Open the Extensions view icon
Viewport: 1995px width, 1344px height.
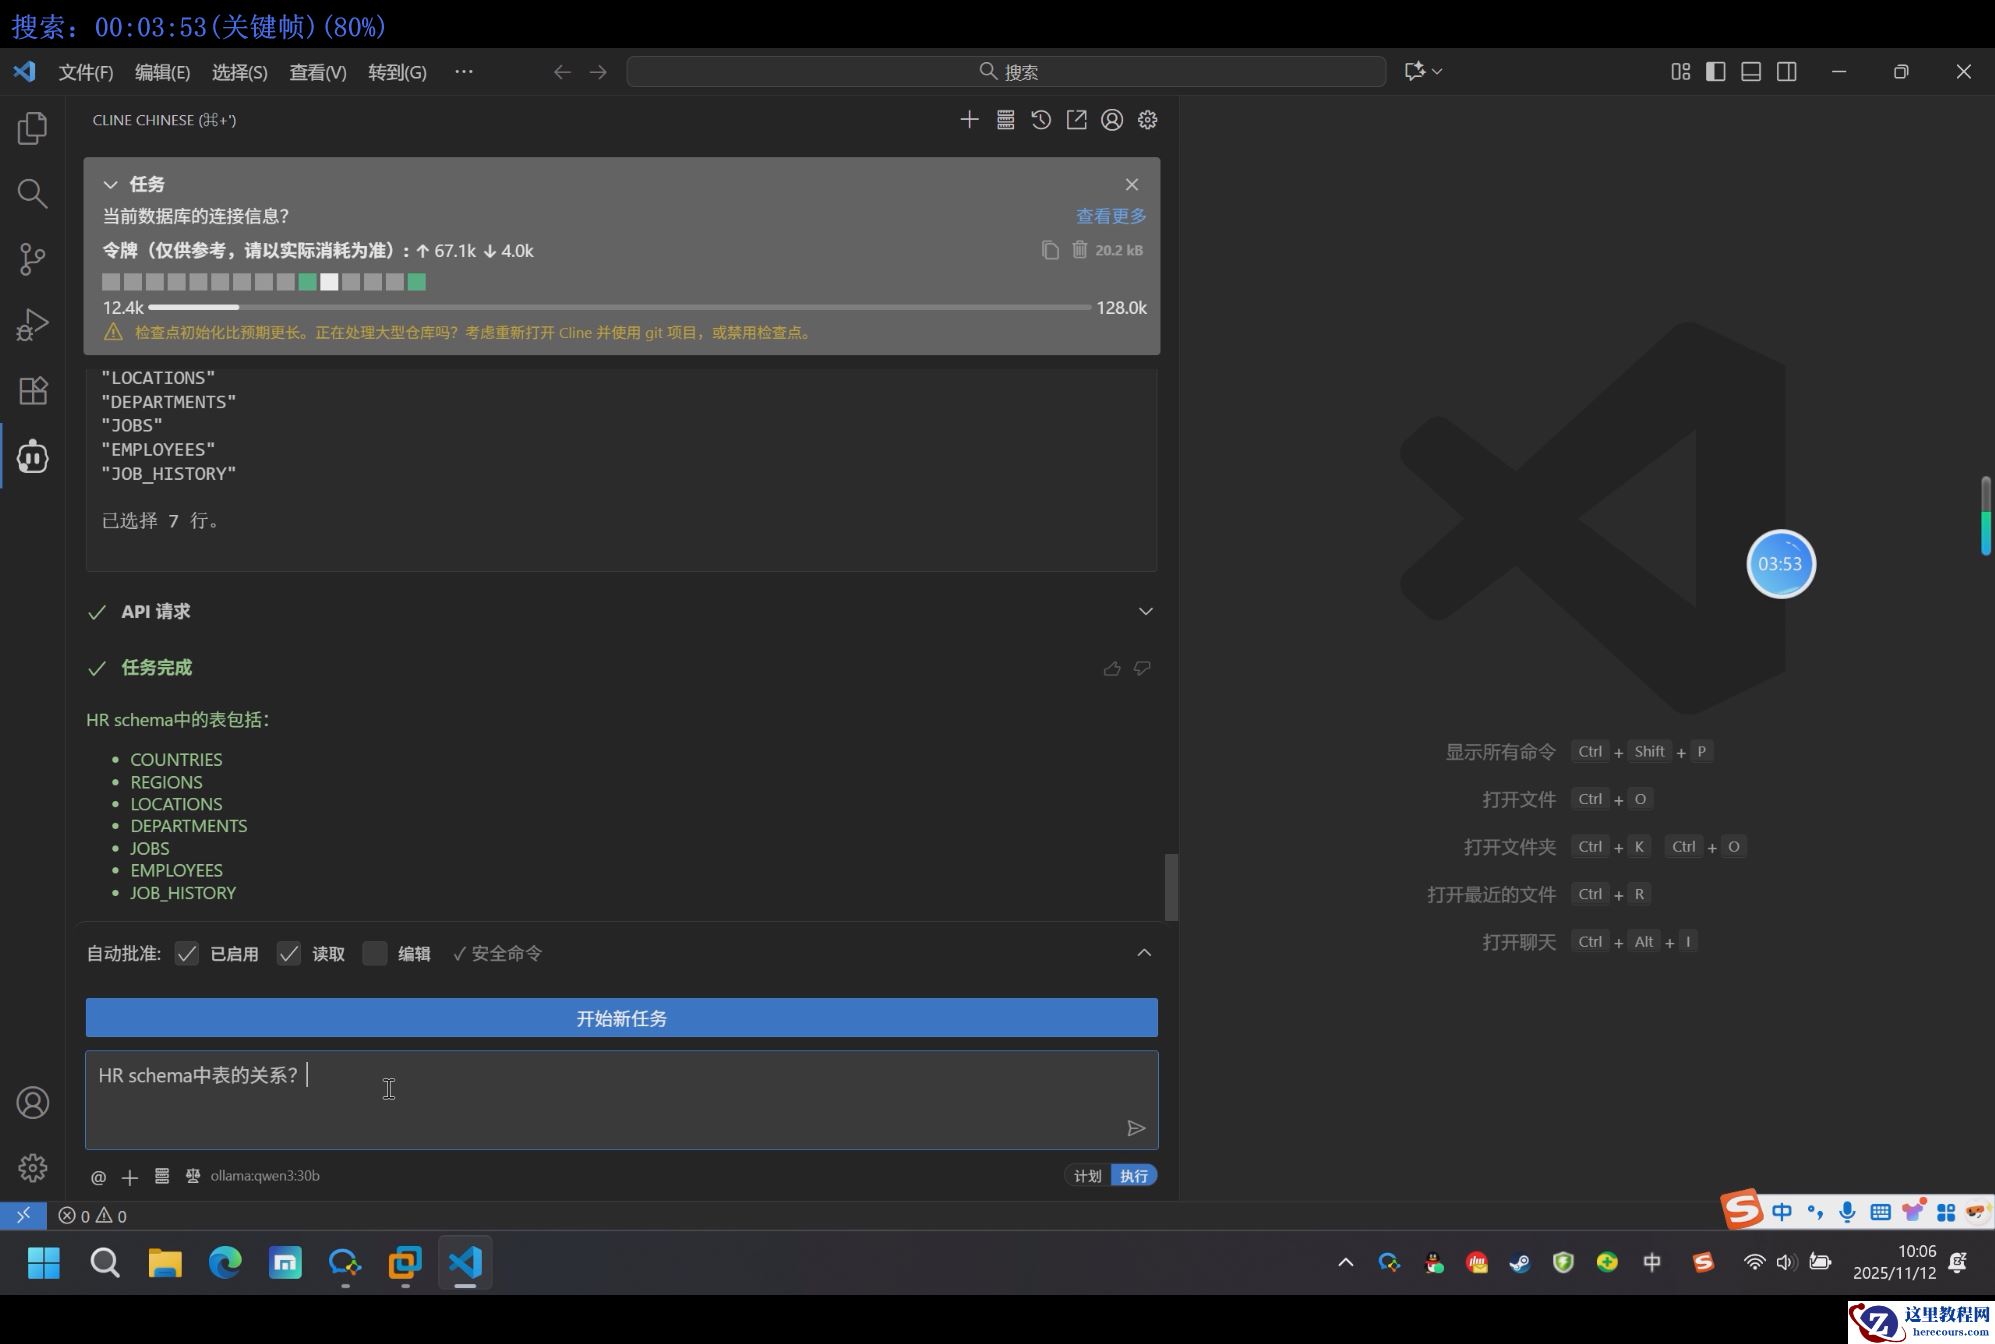click(x=32, y=391)
